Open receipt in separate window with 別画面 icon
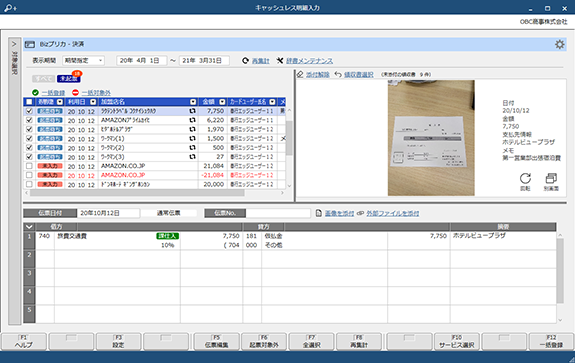The width and height of the screenshot is (575, 363). pos(551,179)
